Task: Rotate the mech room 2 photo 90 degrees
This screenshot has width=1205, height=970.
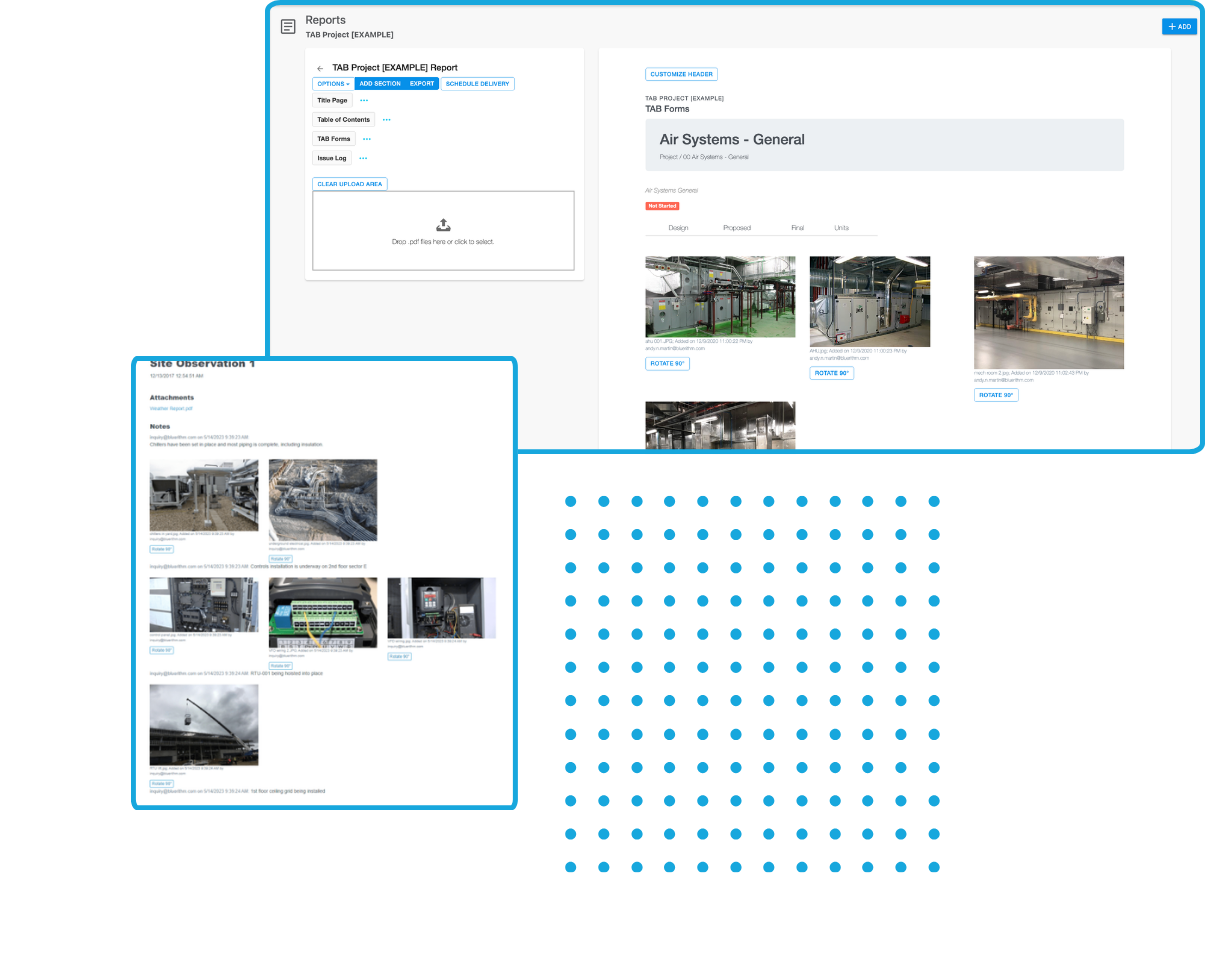Action: [996, 395]
